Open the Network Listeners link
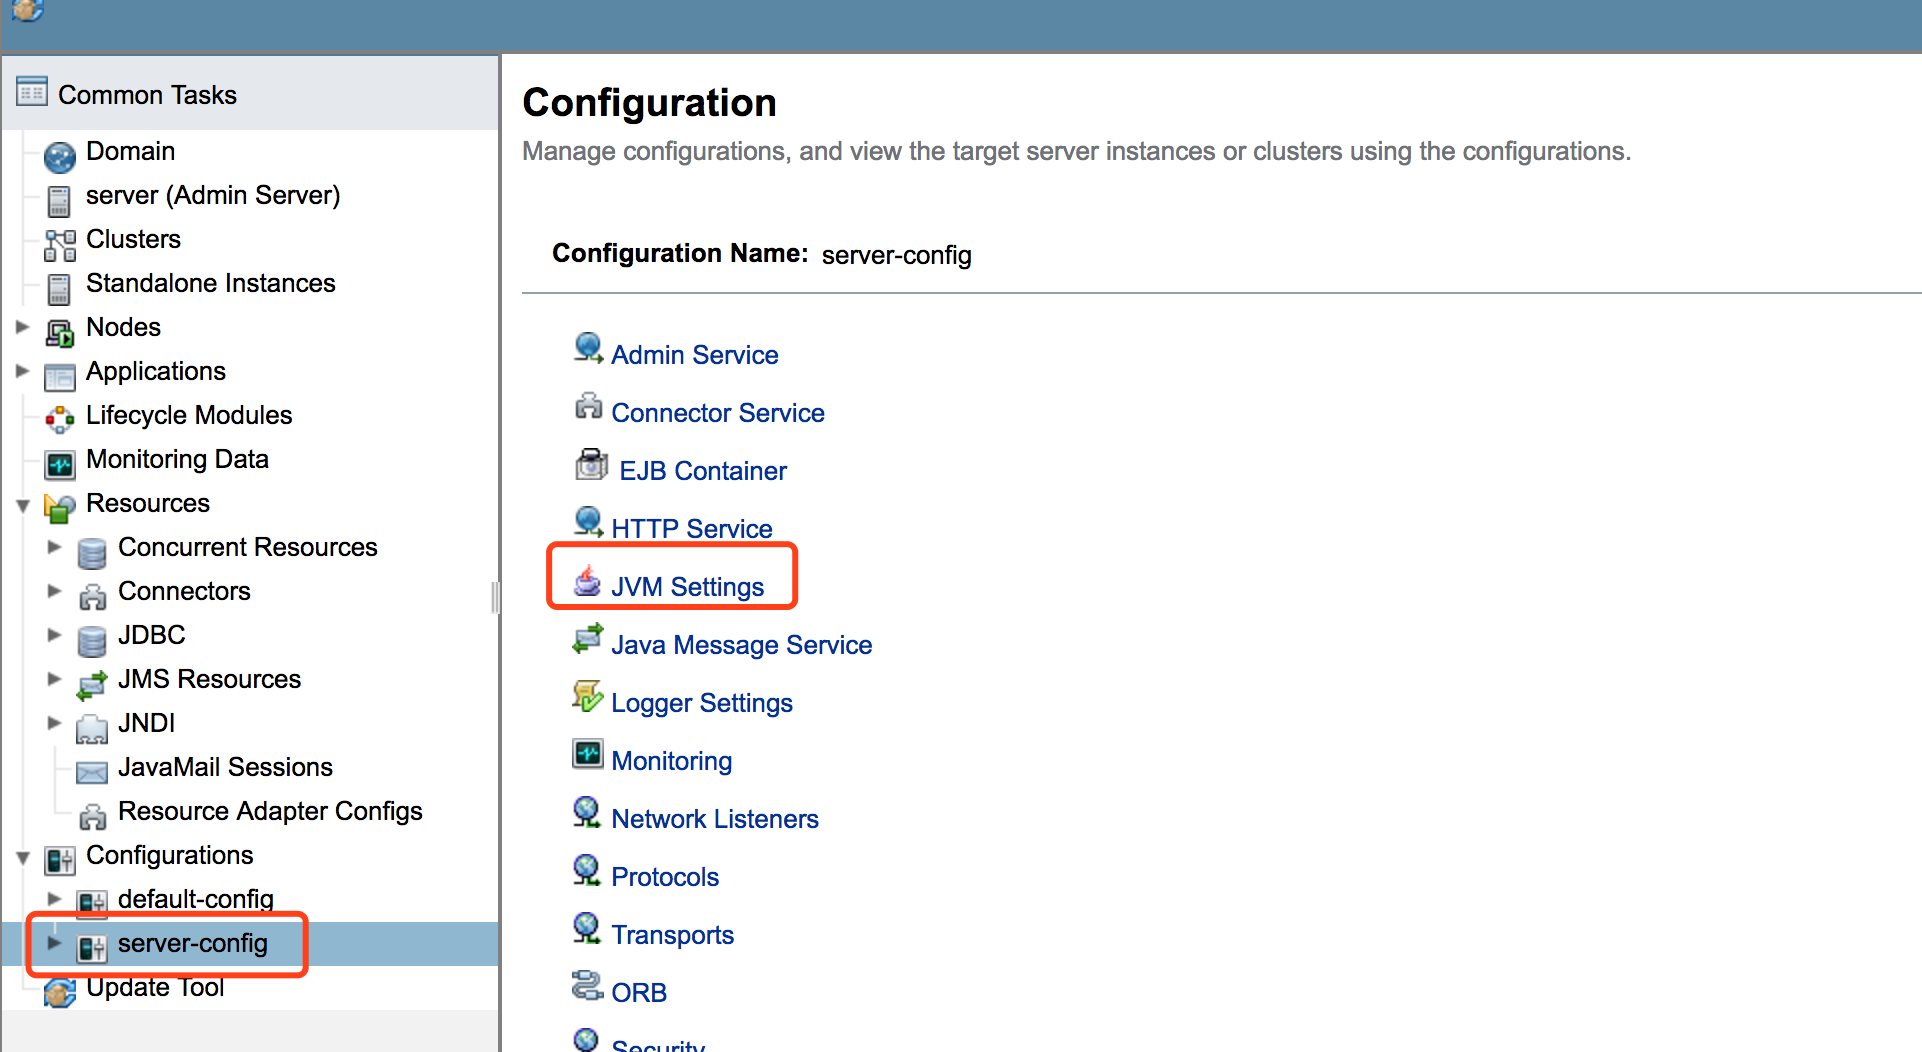The image size is (1922, 1052). pyautogui.click(x=715, y=819)
